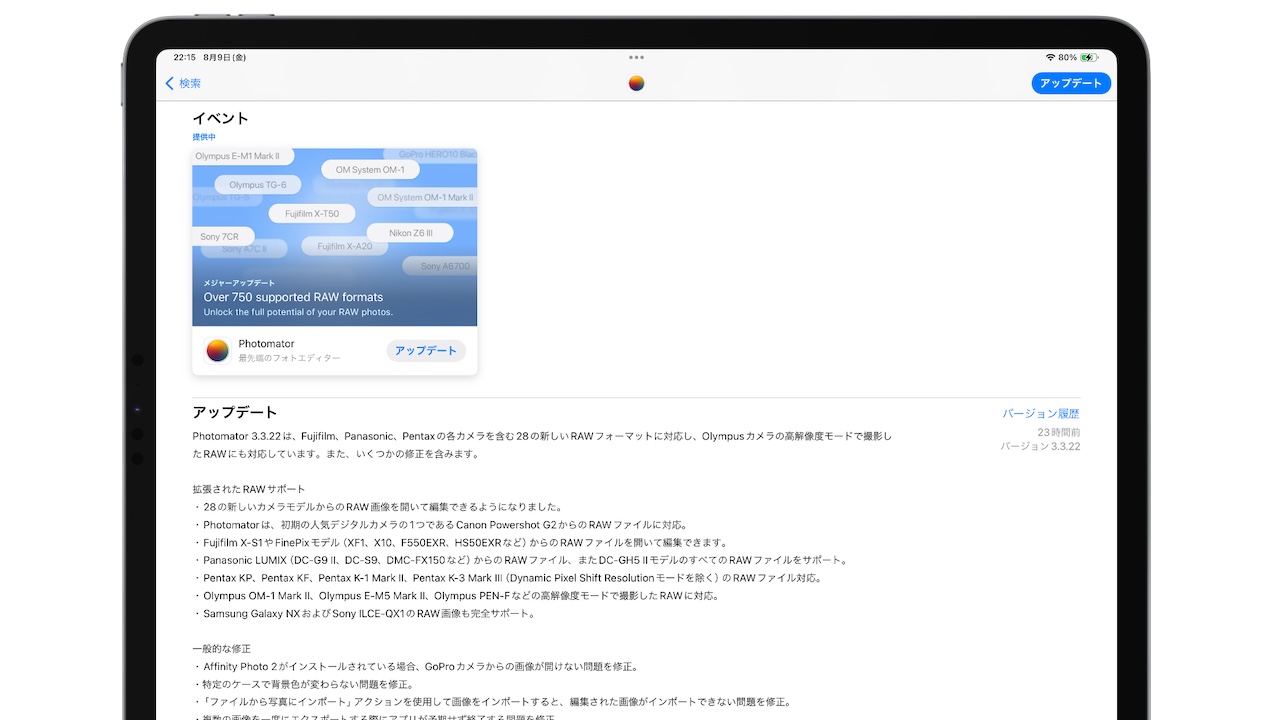Viewport: 1280px width, 720px height.
Task: Tap the 'Fujifilm X-T50' tag in the banner
Action: [312, 214]
